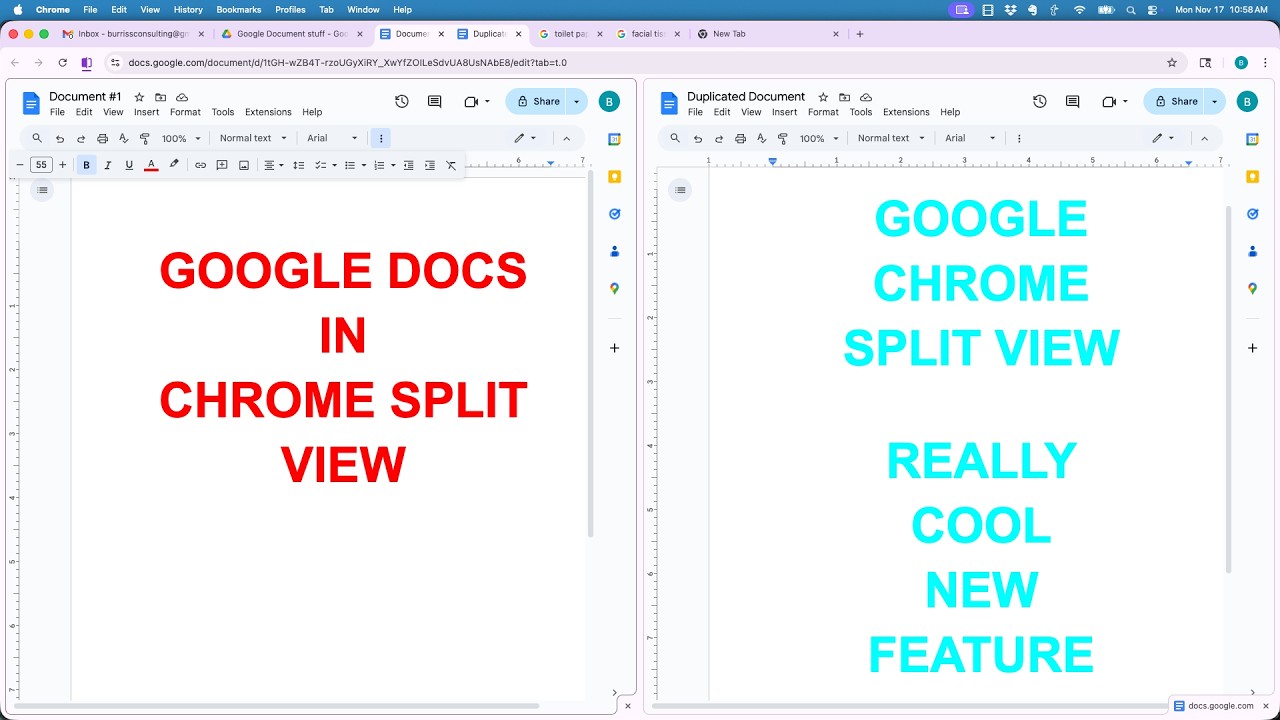Collapse the toolbar in Duplicated Document
This screenshot has width=1280, height=720.
click(x=1204, y=138)
